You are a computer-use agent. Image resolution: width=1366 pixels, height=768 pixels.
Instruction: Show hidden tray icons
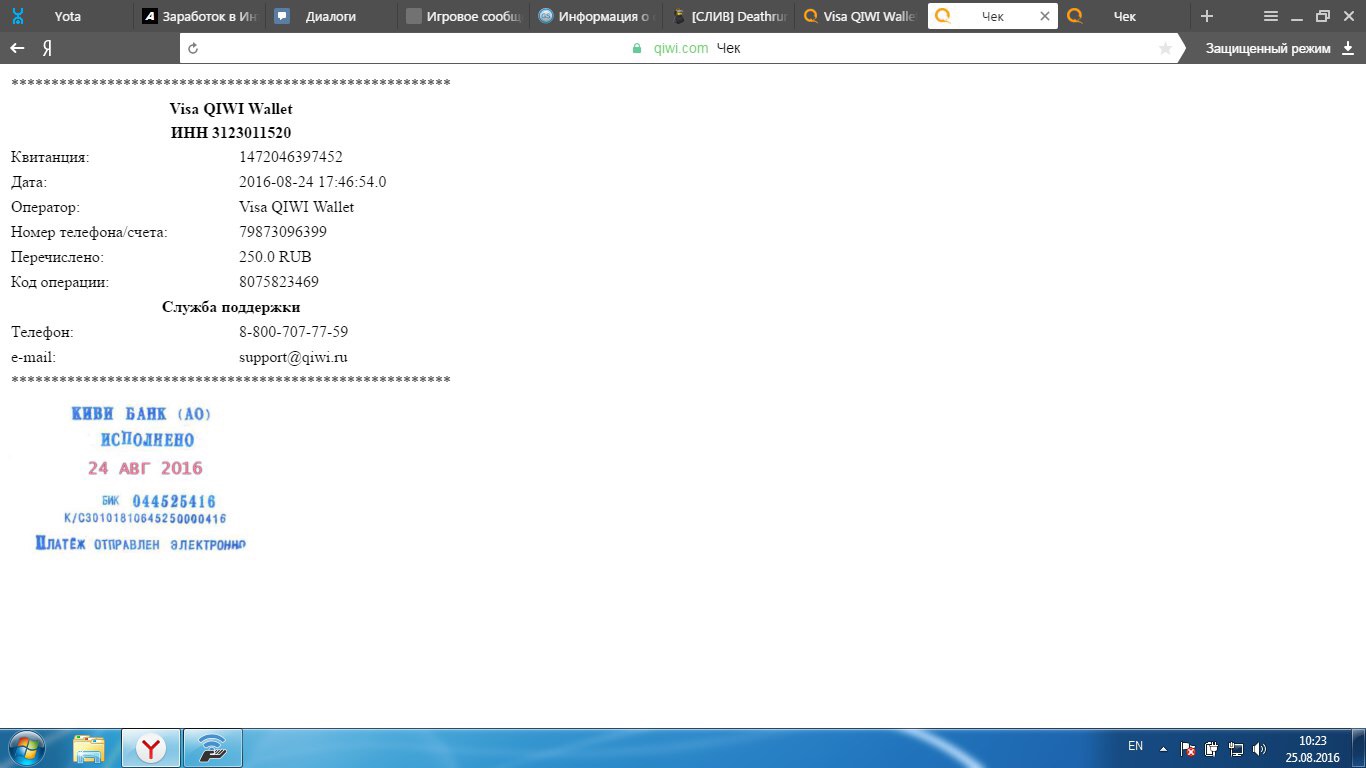[1163, 748]
